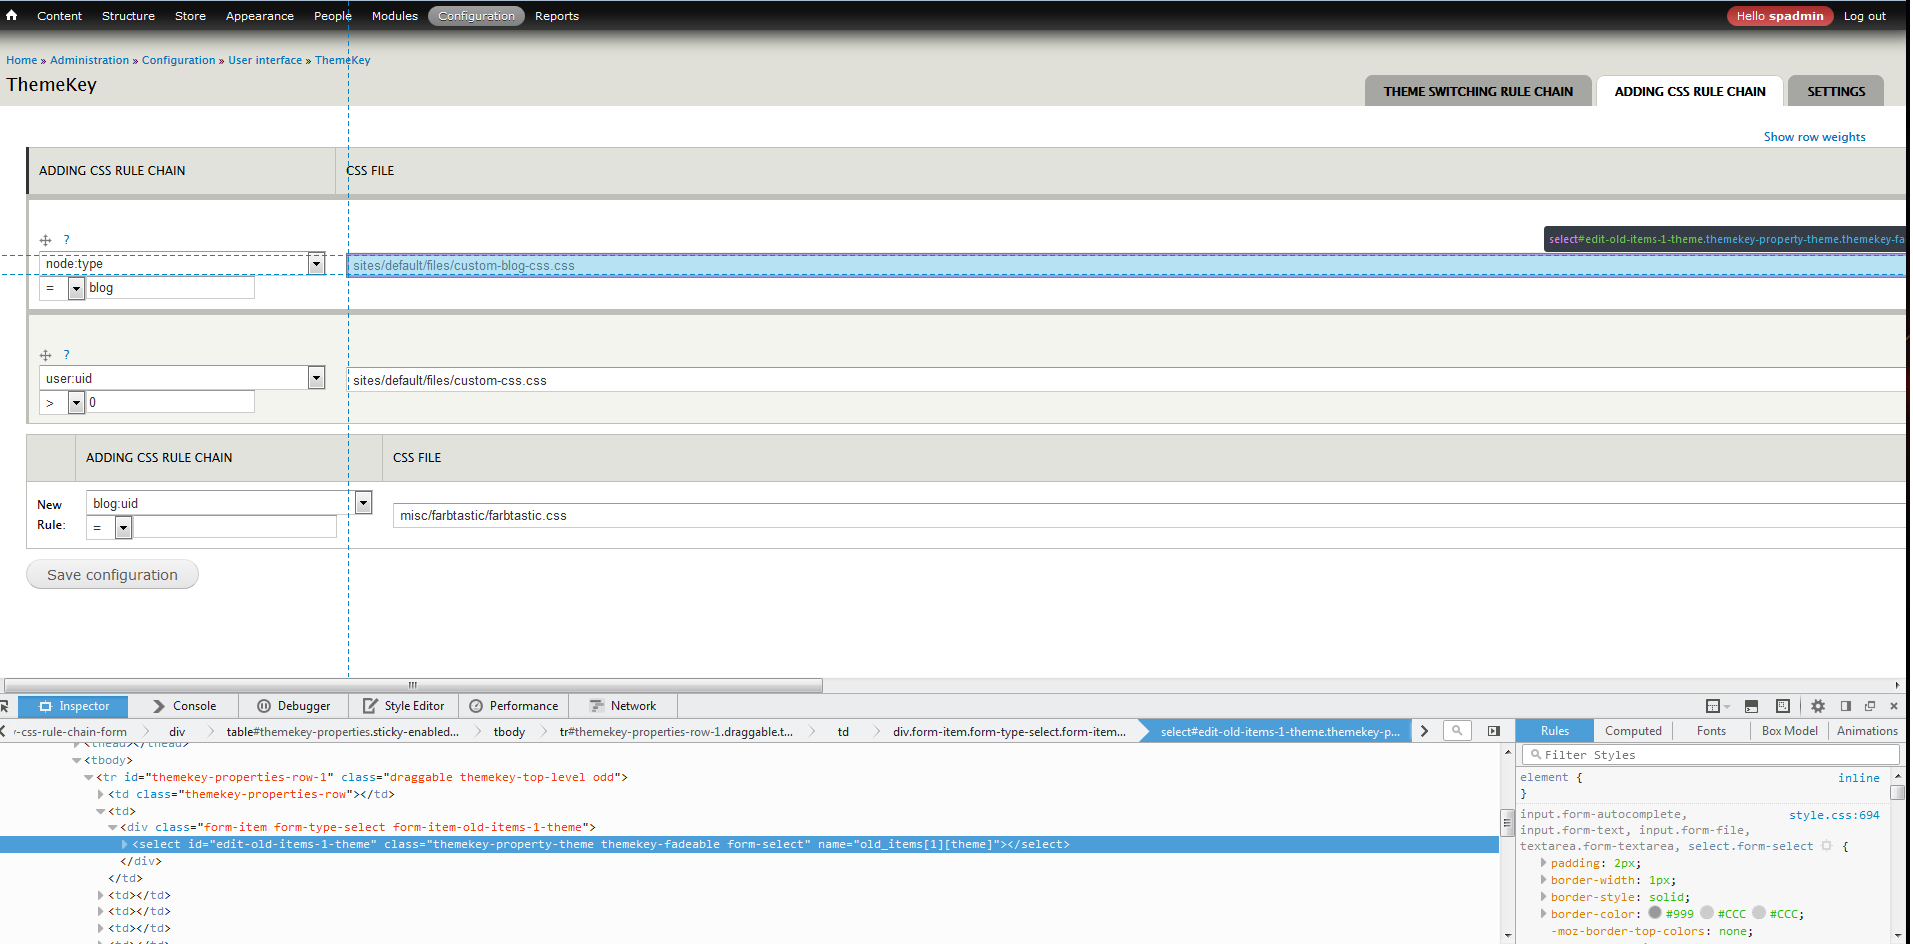Screen dimensions: 1913x944
Task: Switch to the Debugger tool
Action: (x=293, y=706)
